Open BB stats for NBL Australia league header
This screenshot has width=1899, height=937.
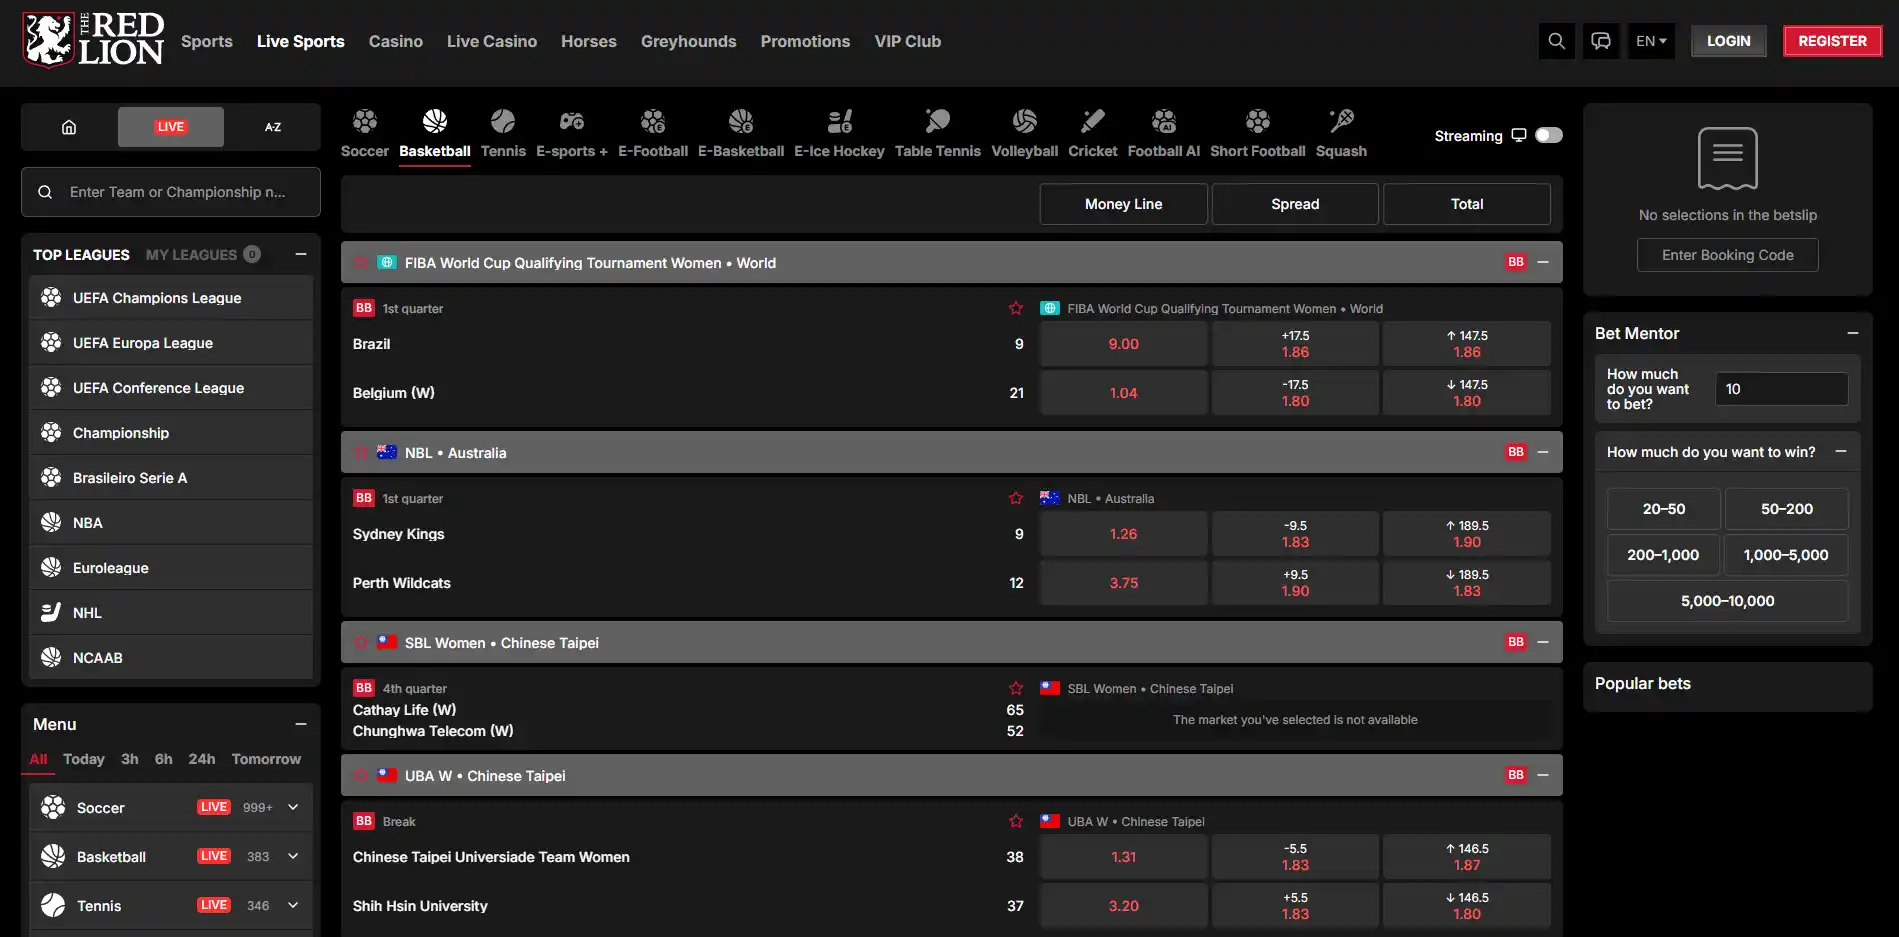(1516, 452)
